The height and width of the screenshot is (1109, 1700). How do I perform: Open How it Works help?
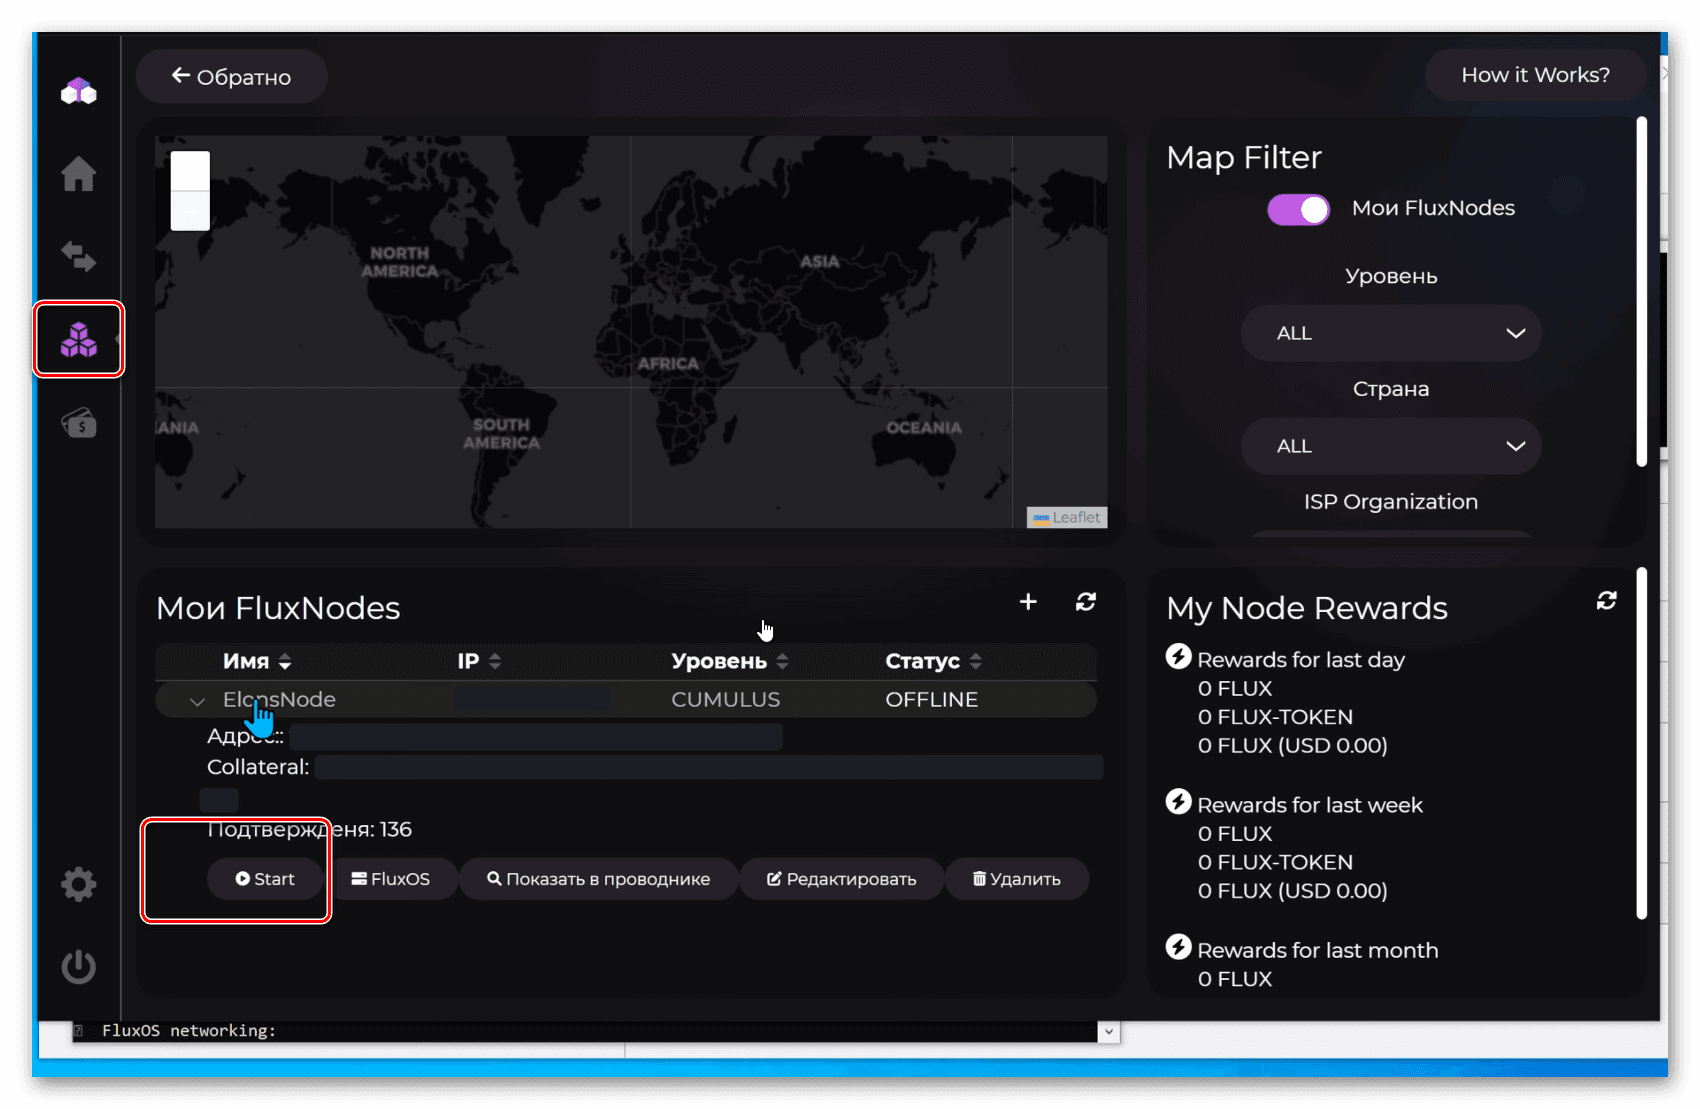pos(1535,75)
